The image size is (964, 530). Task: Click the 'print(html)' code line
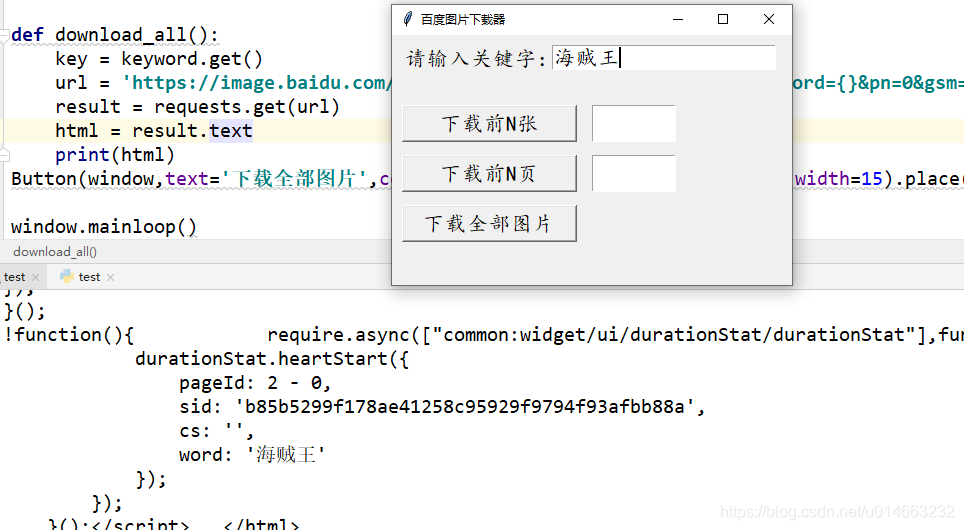115,154
